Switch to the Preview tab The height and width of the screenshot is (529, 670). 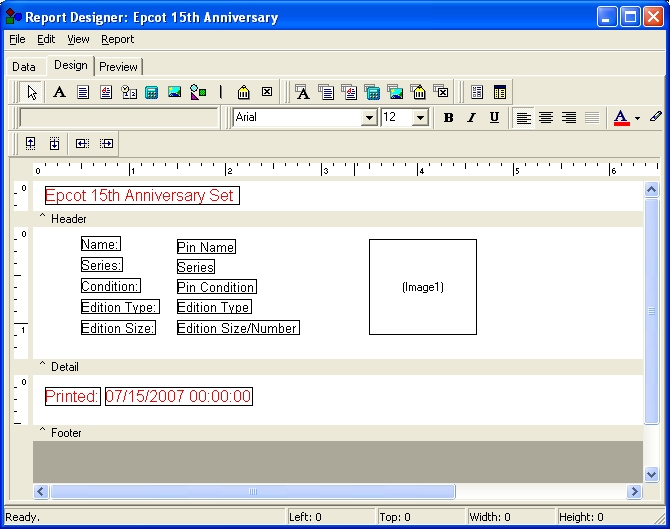[x=118, y=67]
